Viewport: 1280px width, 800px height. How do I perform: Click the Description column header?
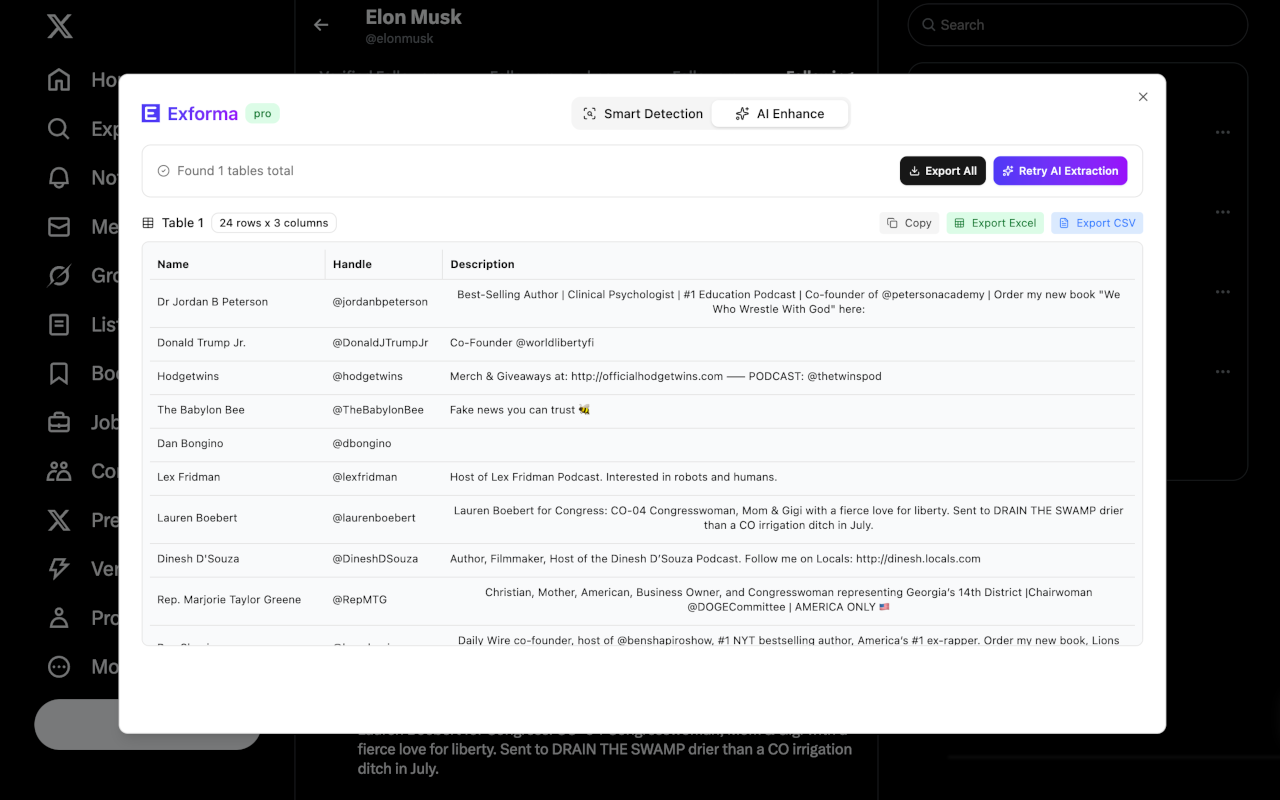789,264
